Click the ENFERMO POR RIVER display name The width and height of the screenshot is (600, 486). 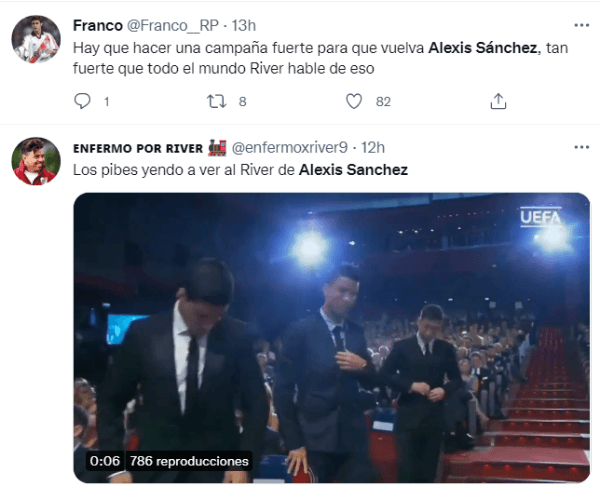(137, 148)
